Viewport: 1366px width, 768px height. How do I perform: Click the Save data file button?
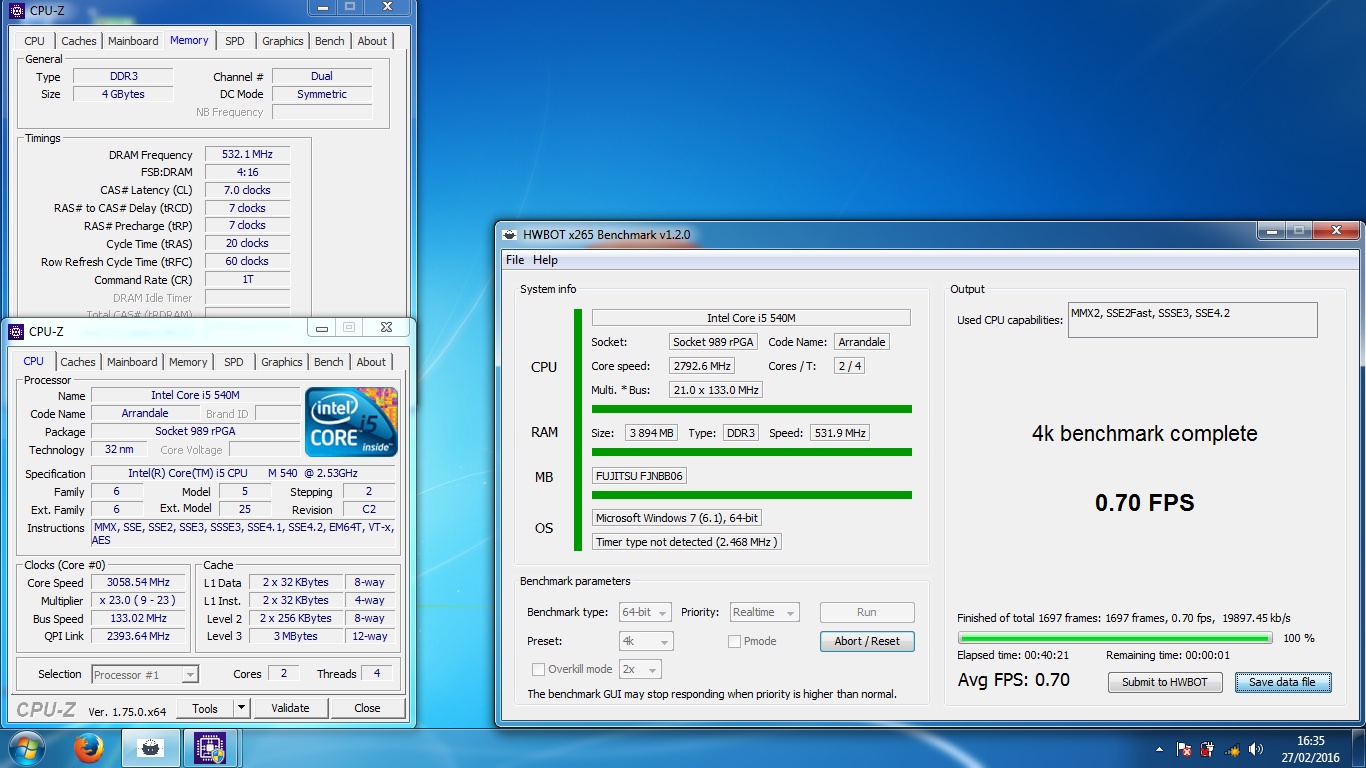1283,682
